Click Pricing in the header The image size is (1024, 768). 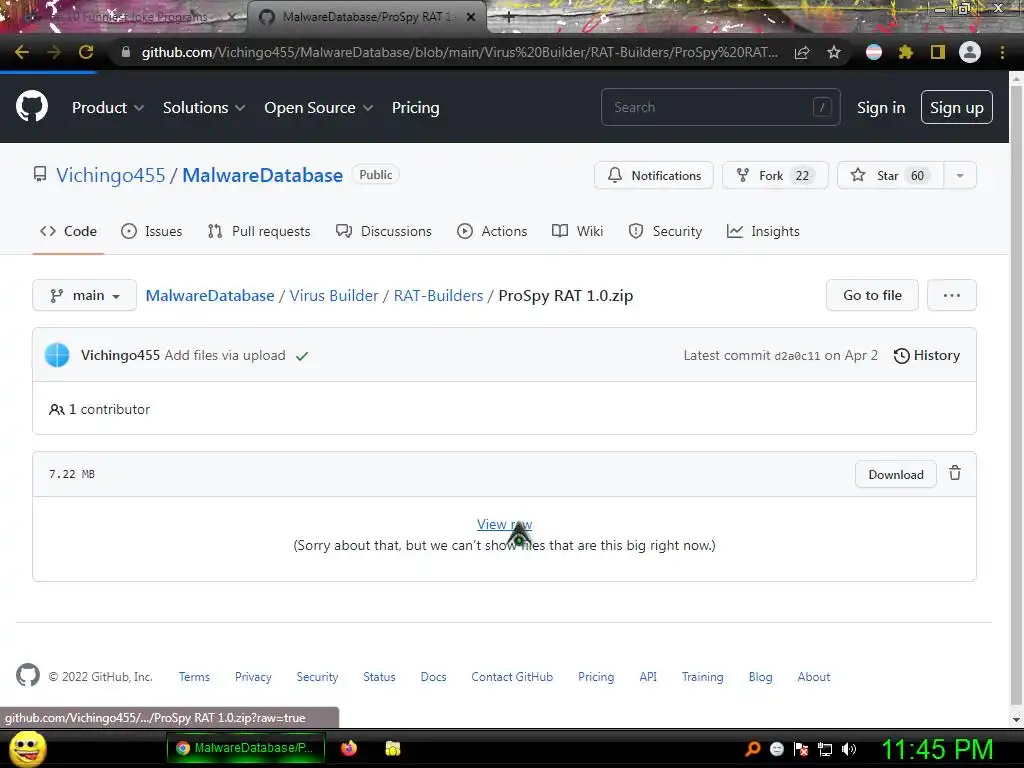point(415,108)
